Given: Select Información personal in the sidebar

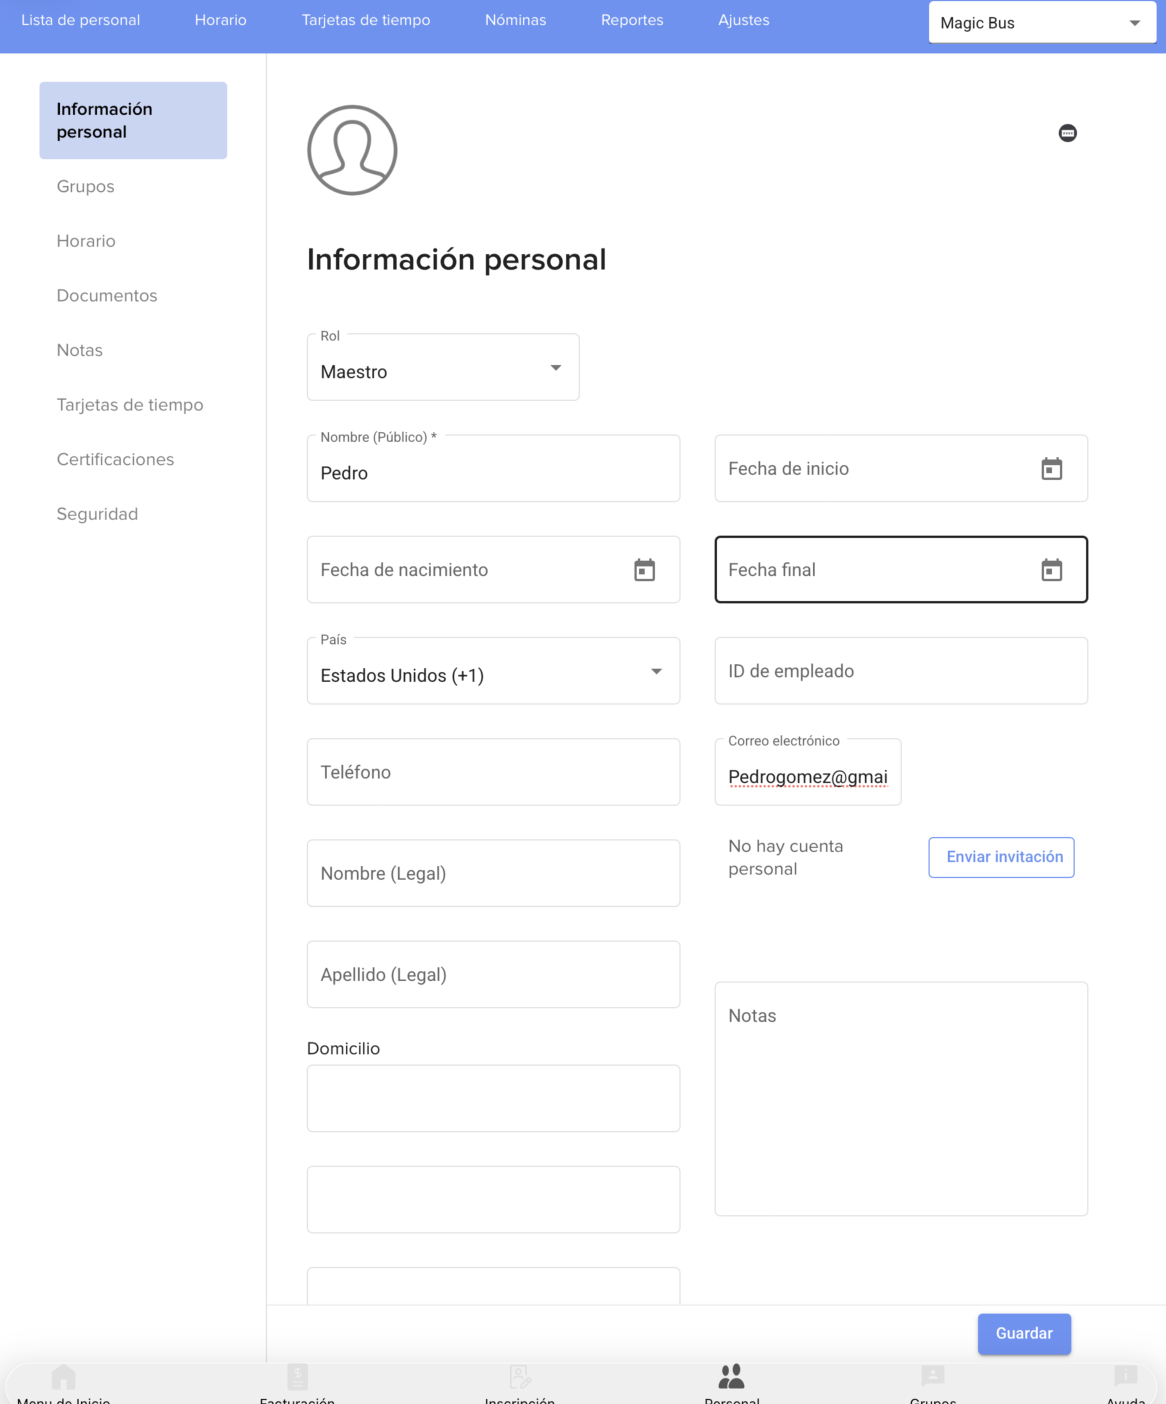Looking at the screenshot, I should click(133, 120).
